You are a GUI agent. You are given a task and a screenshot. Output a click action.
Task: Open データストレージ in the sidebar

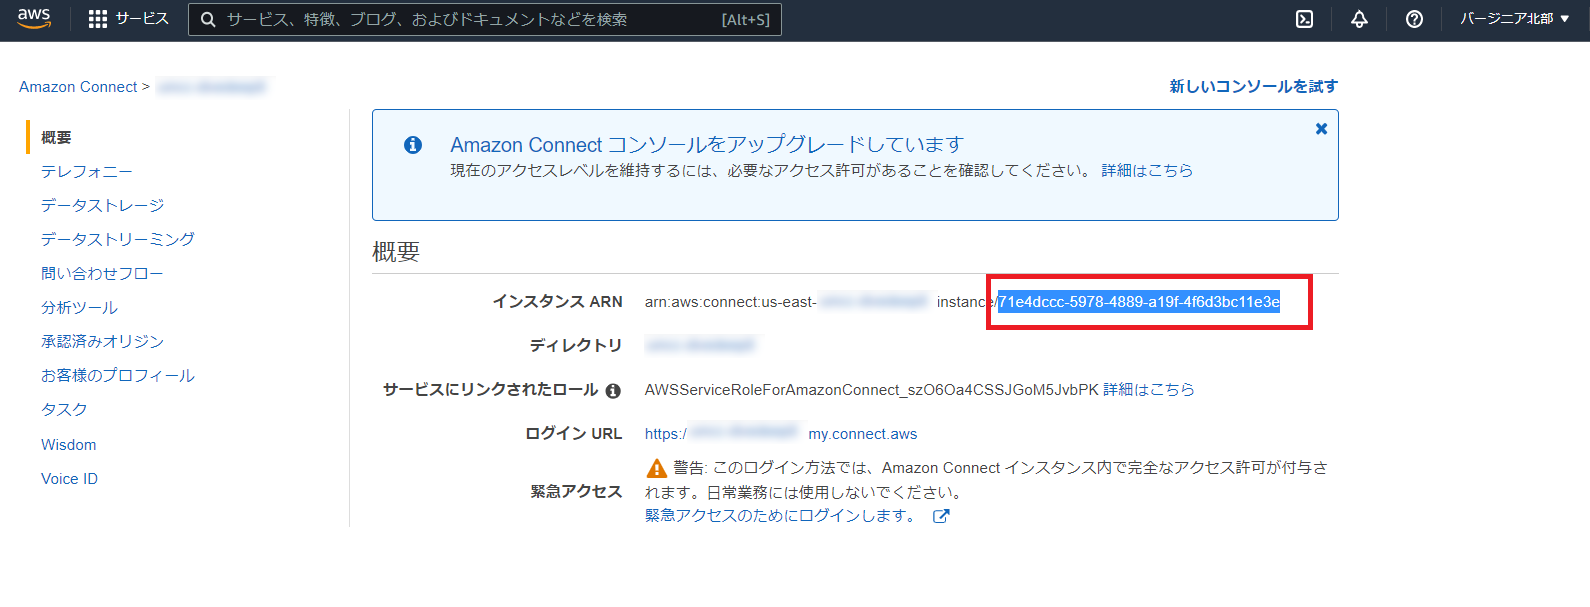[103, 205]
